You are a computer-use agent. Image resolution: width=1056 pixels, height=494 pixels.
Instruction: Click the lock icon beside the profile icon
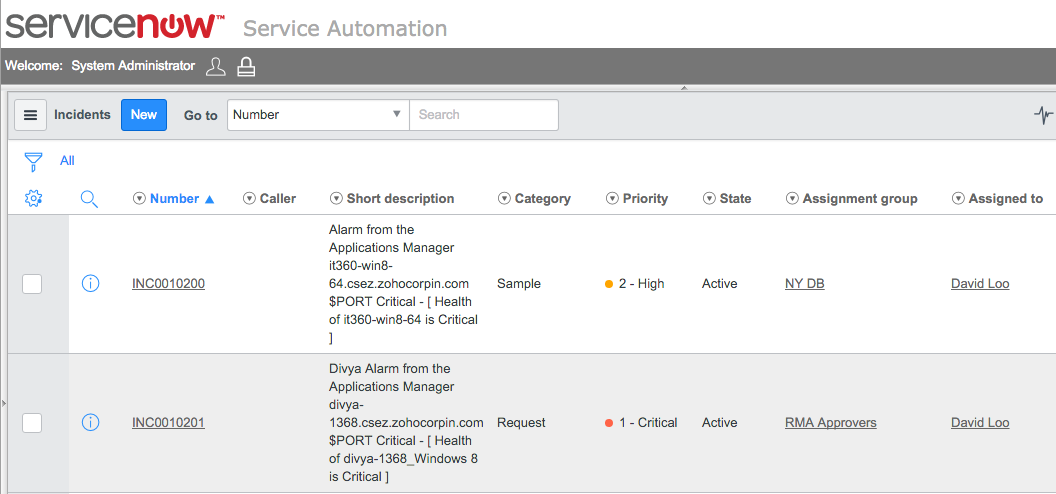click(246, 67)
